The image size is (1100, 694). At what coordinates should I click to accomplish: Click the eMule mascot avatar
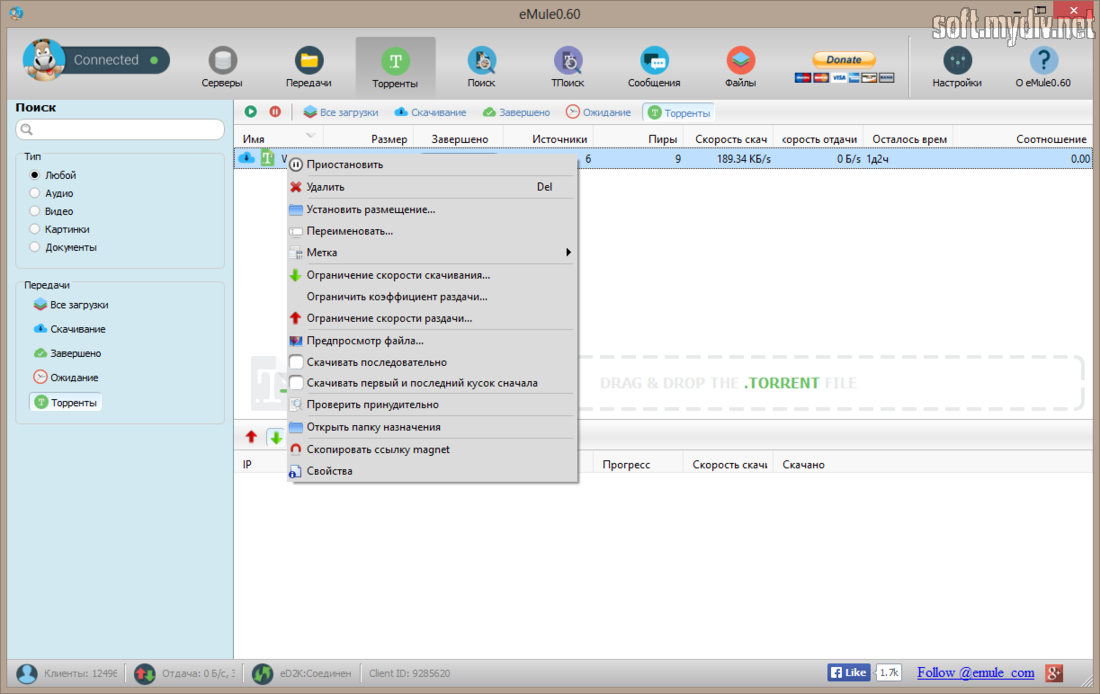coord(43,60)
